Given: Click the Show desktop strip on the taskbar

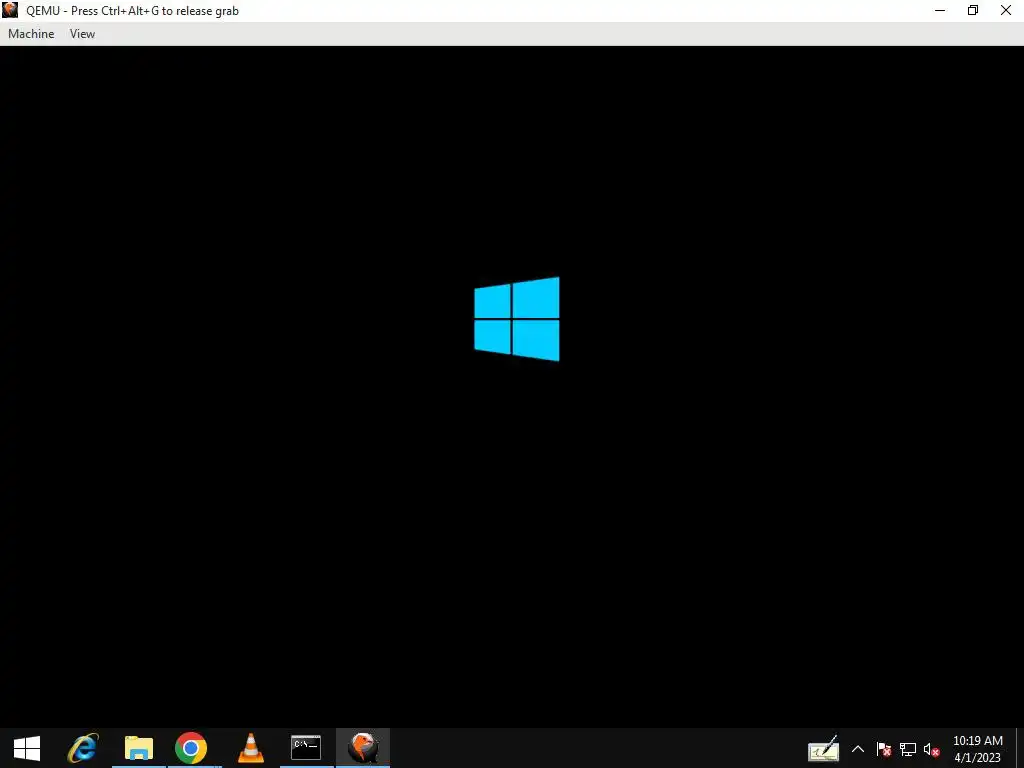Looking at the screenshot, I should [1020, 748].
